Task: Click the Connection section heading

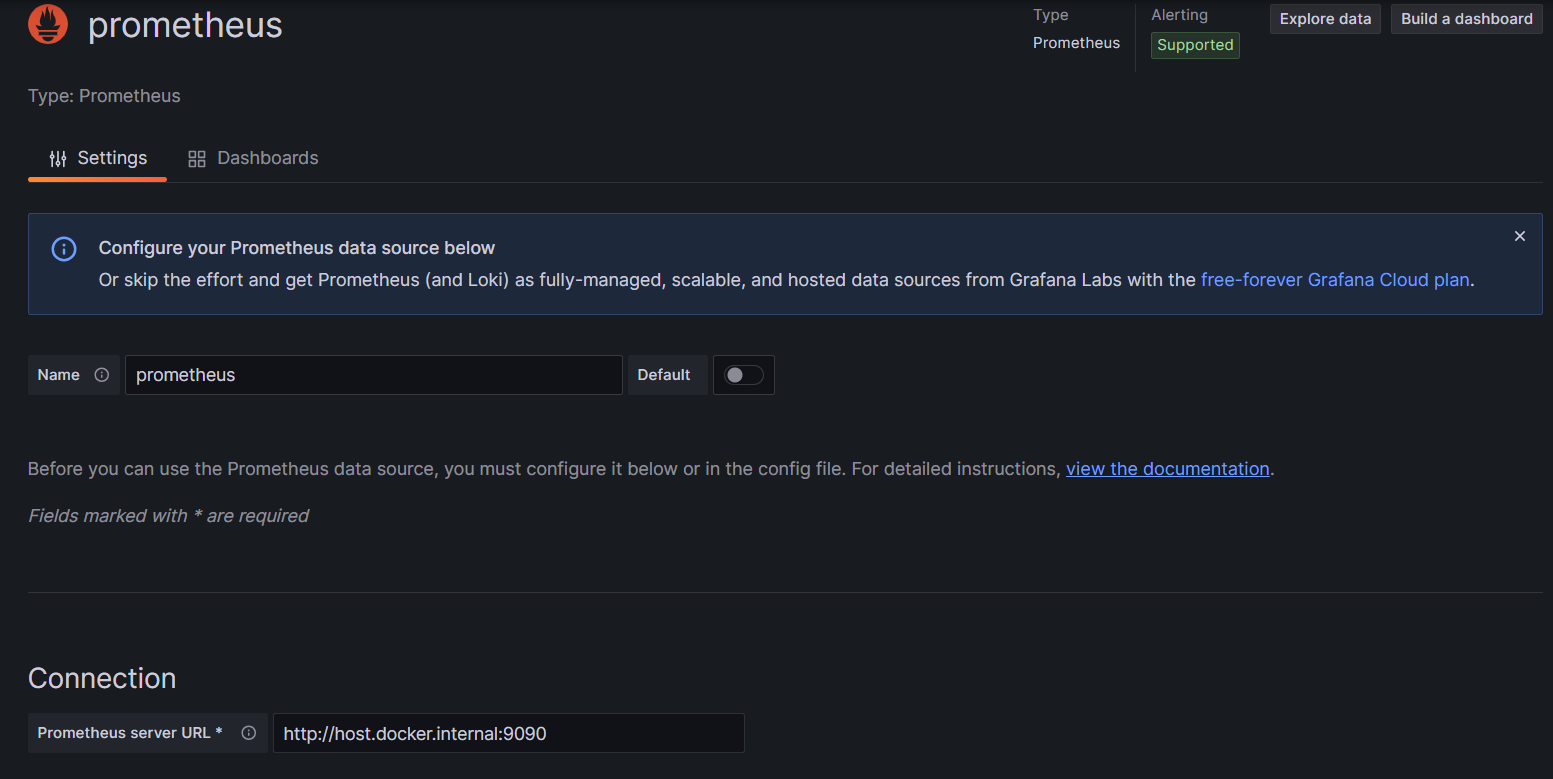Action: point(102,678)
